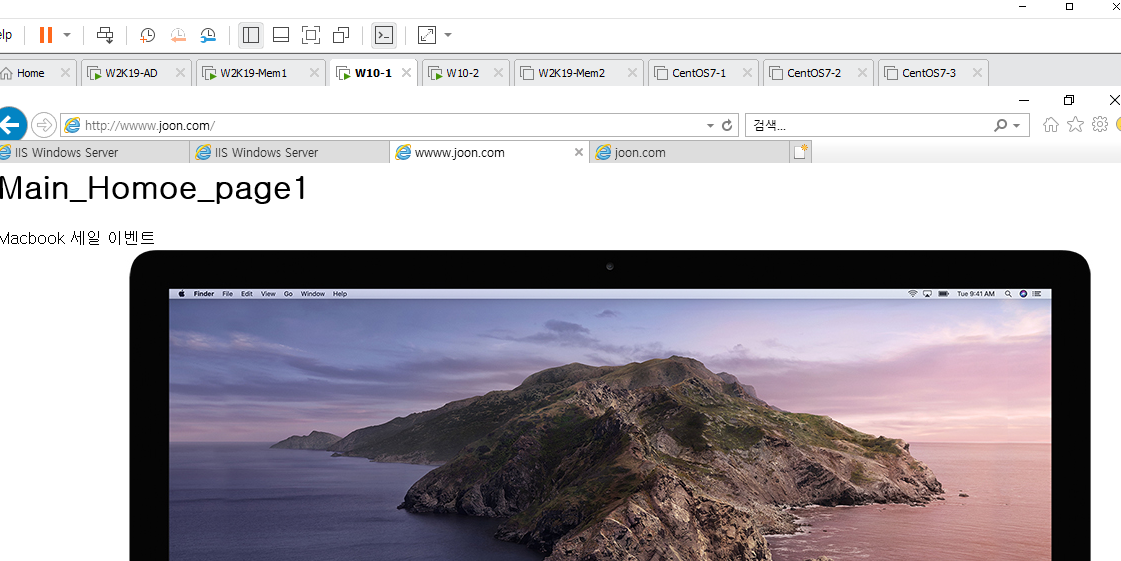
Task: Open the search provider dropdown arrow
Action: [1016, 126]
